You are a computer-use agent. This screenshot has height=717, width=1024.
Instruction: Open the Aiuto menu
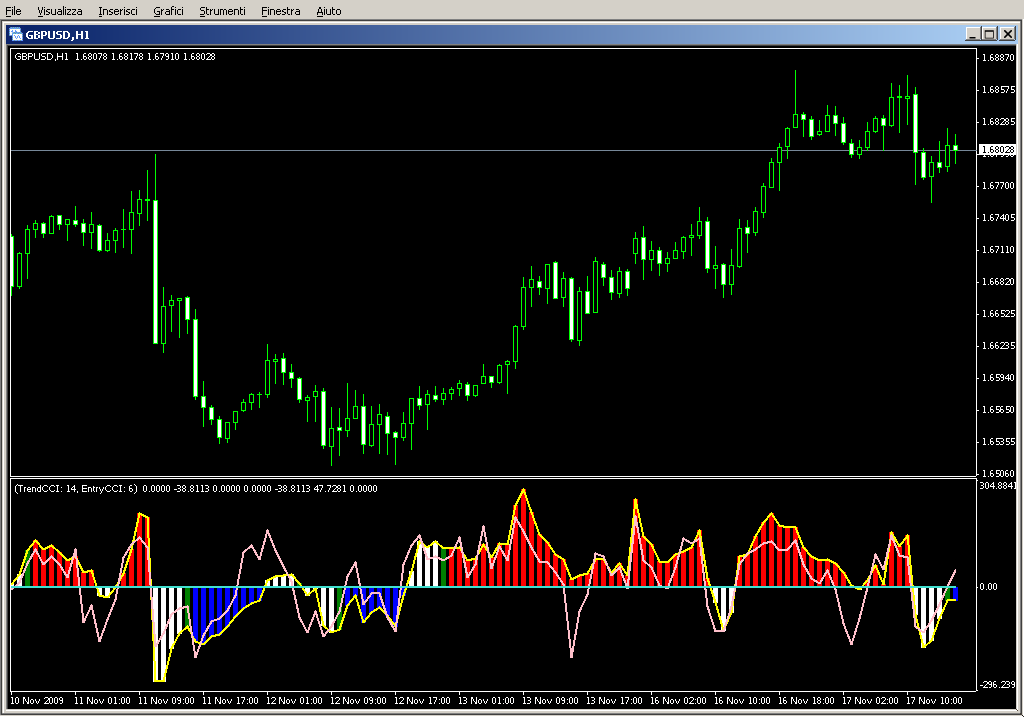[329, 11]
